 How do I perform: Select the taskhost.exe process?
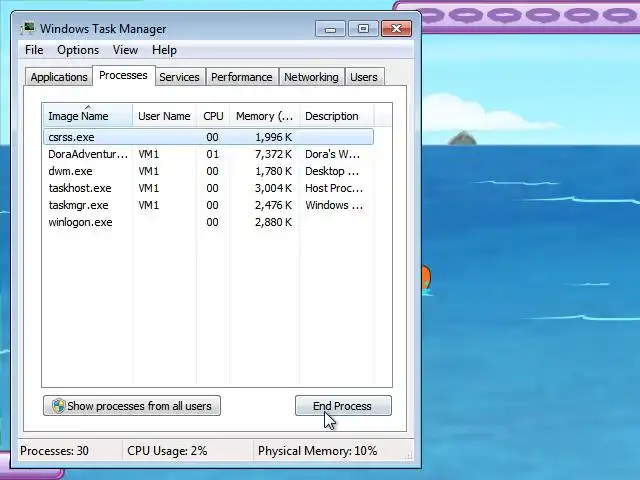click(208, 188)
